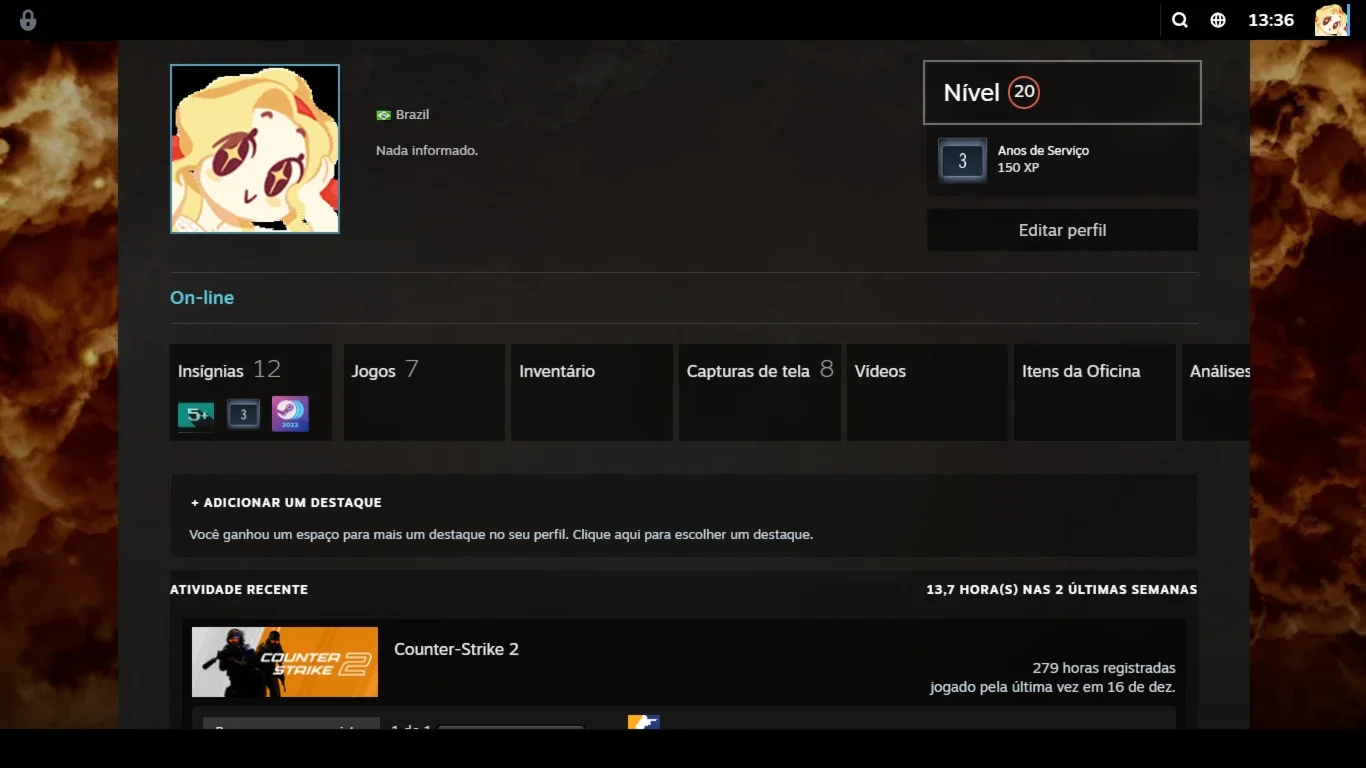Open the Jogos 7 section
The image size is (1366, 768).
[424, 392]
